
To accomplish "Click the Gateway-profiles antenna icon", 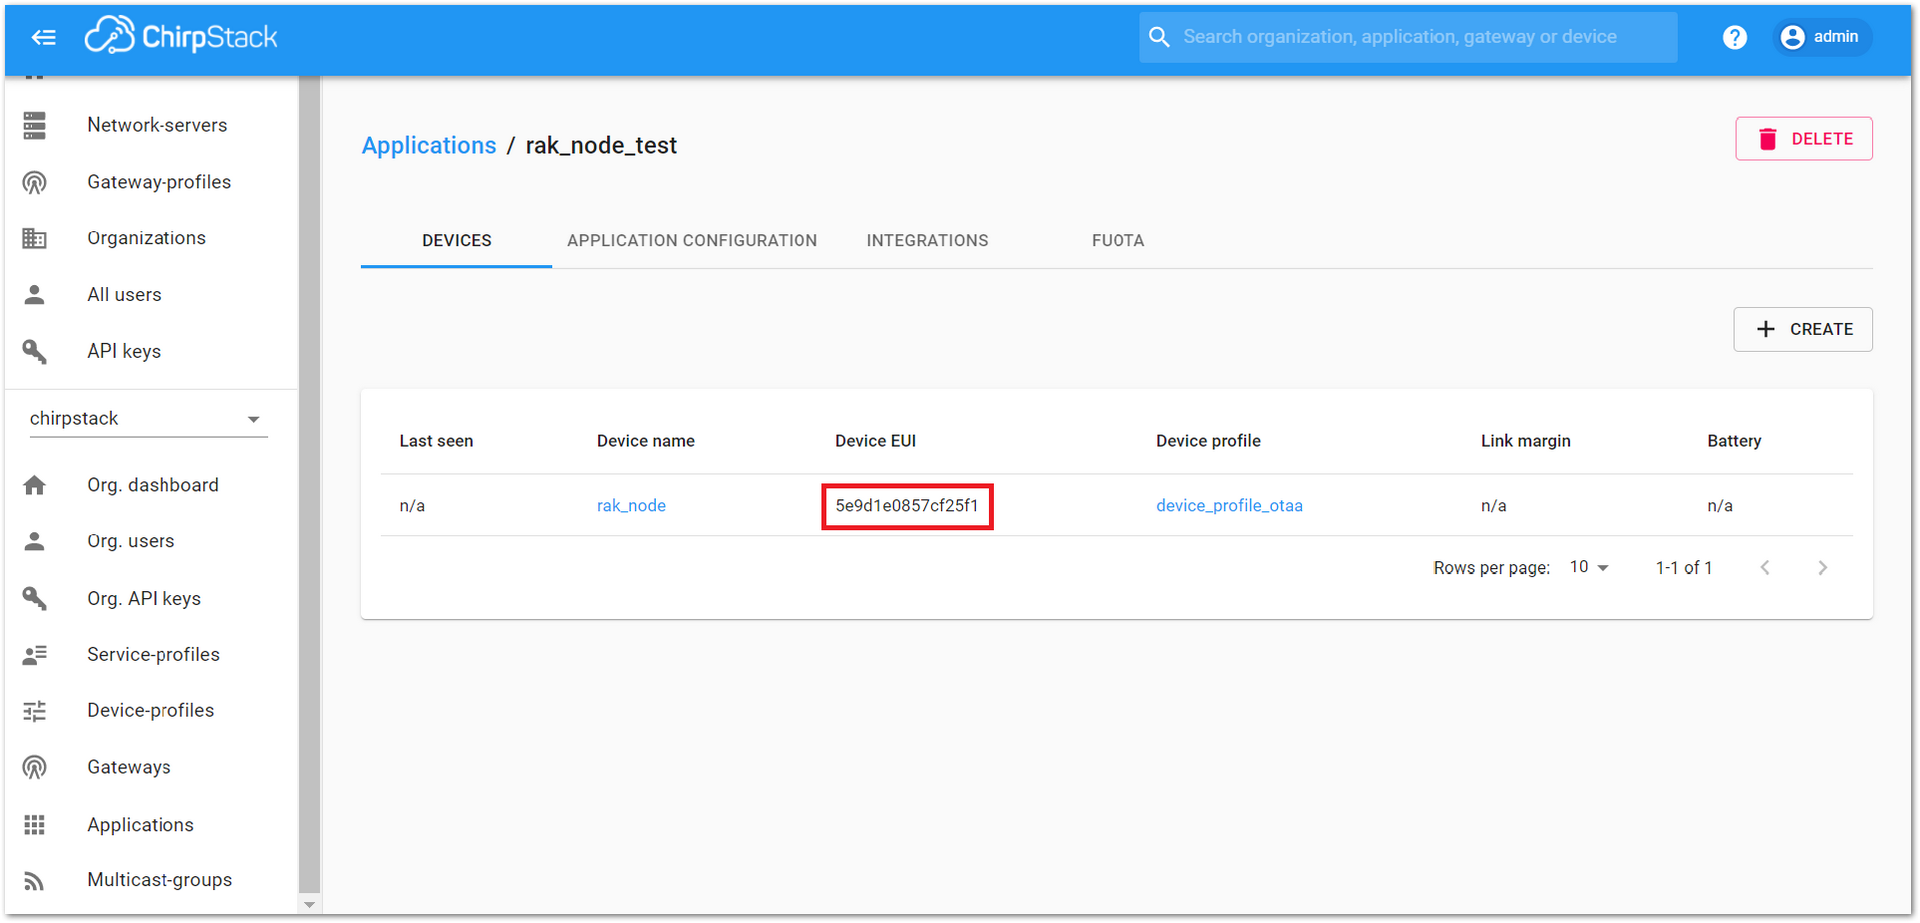I will (x=35, y=182).
